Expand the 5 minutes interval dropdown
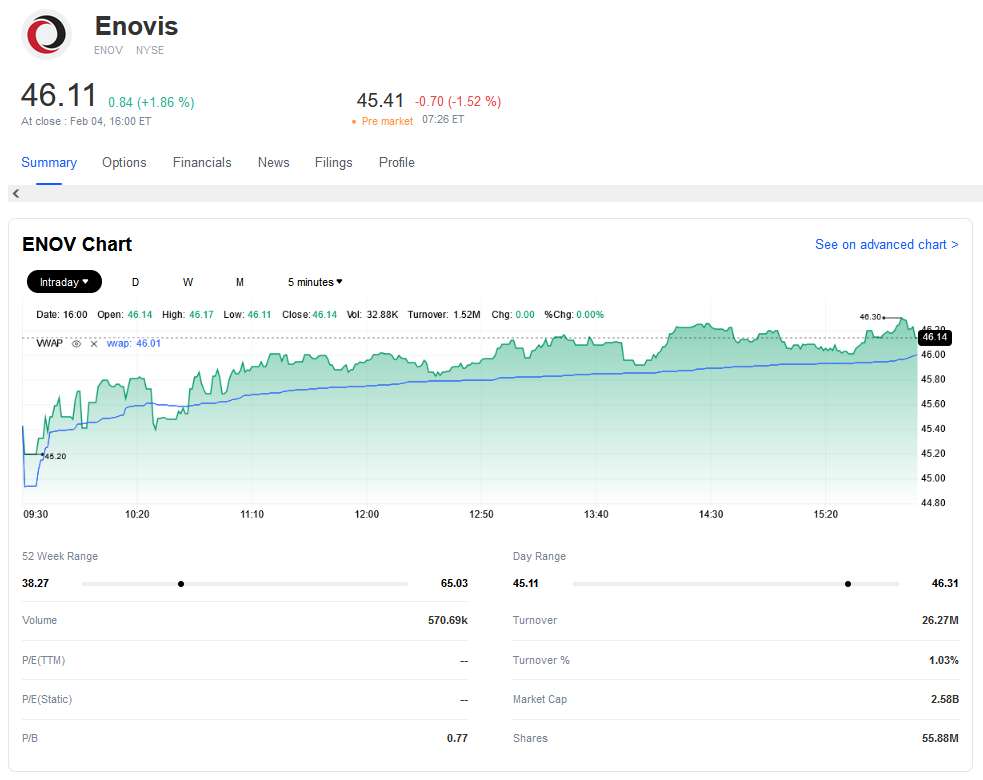The height and width of the screenshot is (780, 983). (x=315, y=282)
